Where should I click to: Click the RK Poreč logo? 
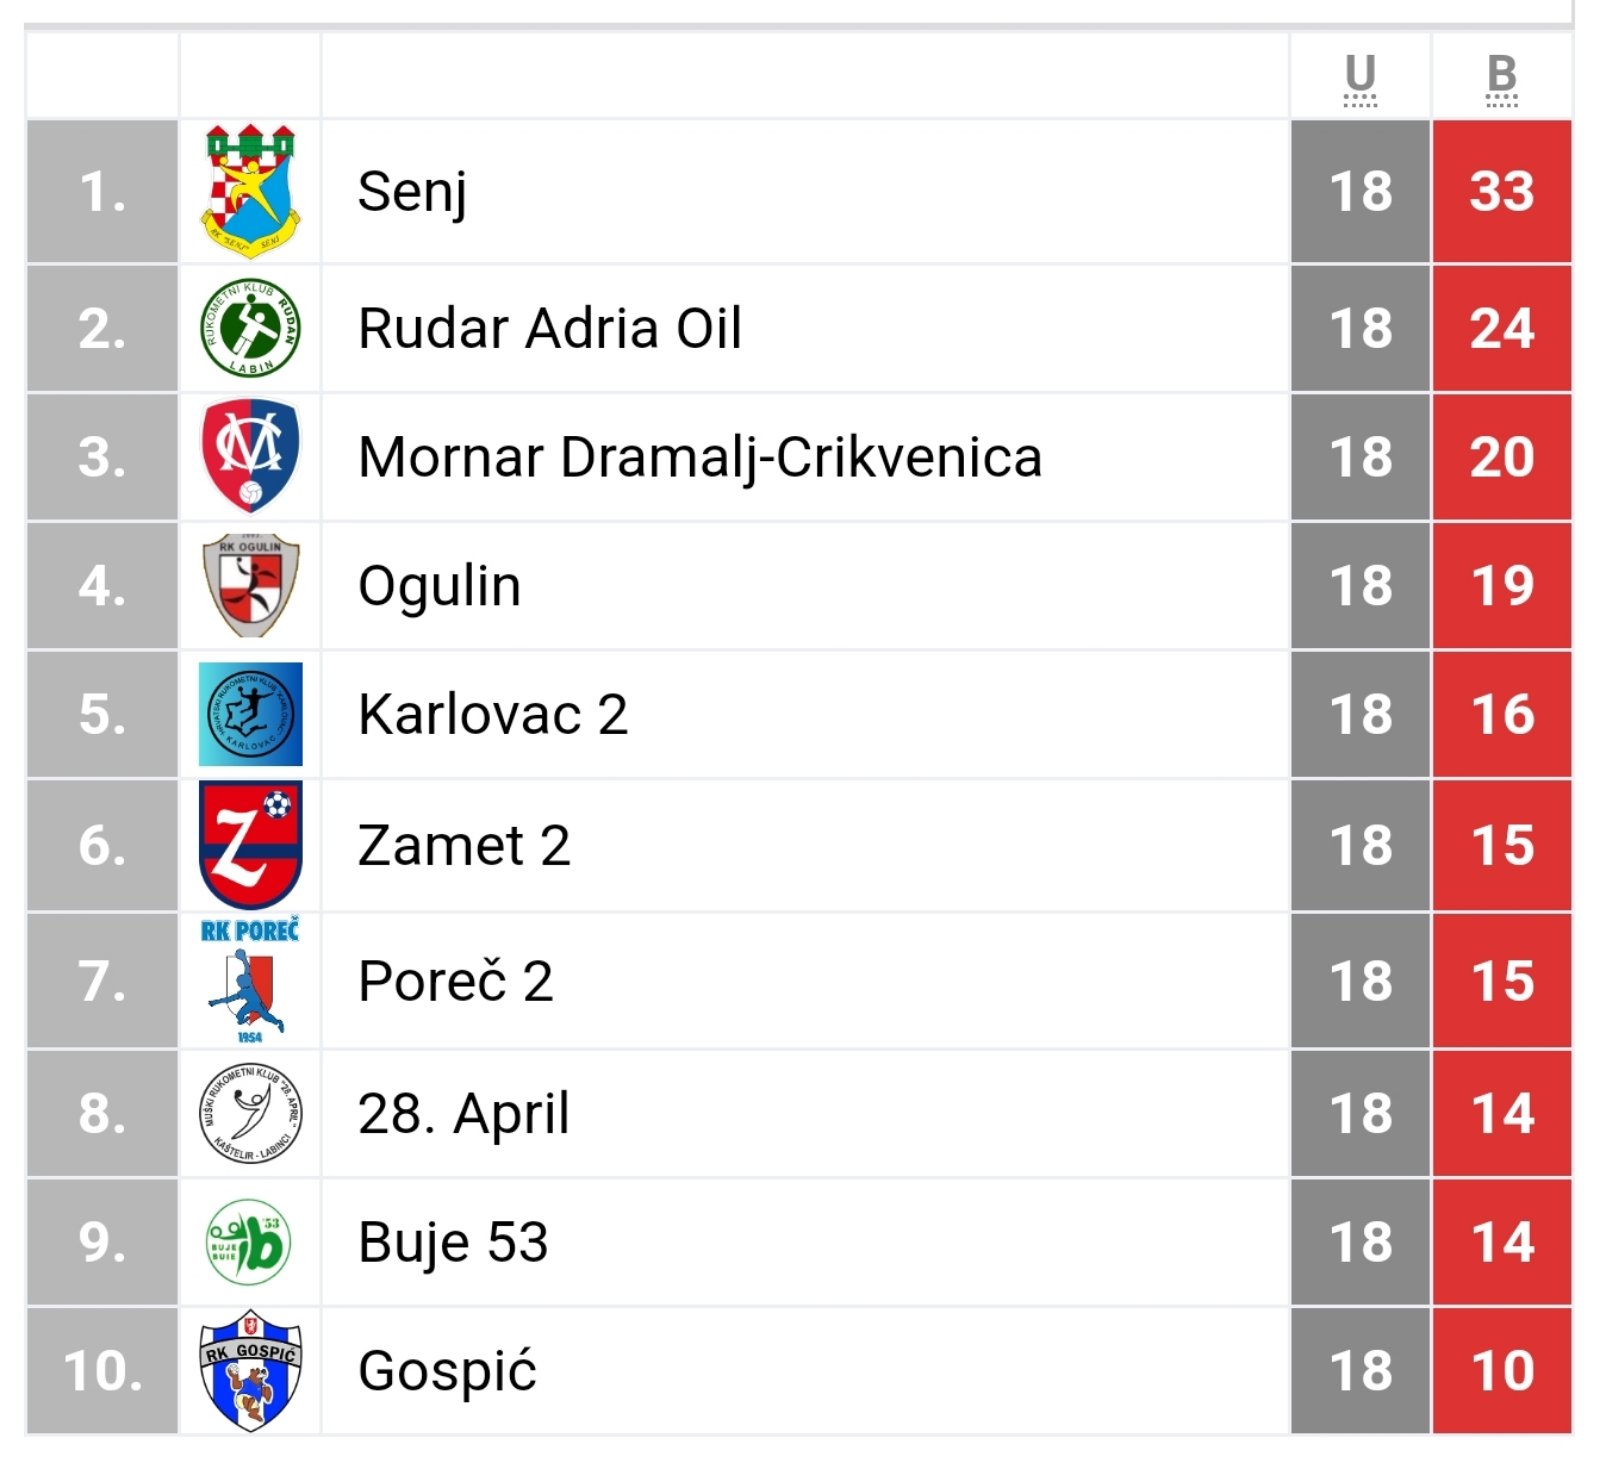click(250, 980)
